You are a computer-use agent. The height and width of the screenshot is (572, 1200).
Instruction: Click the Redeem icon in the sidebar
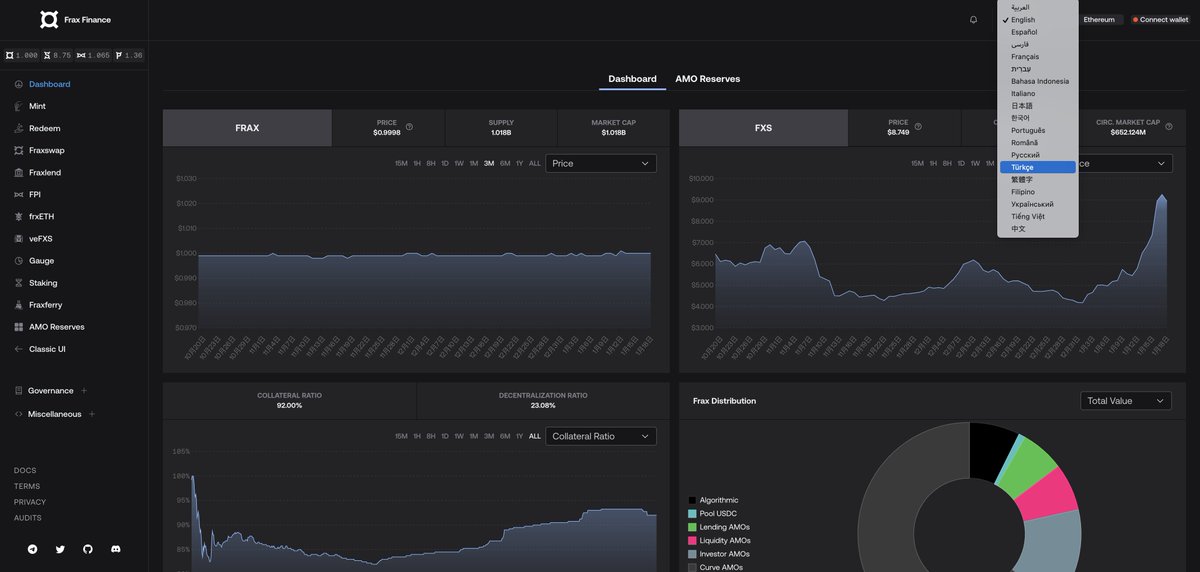tap(19, 128)
